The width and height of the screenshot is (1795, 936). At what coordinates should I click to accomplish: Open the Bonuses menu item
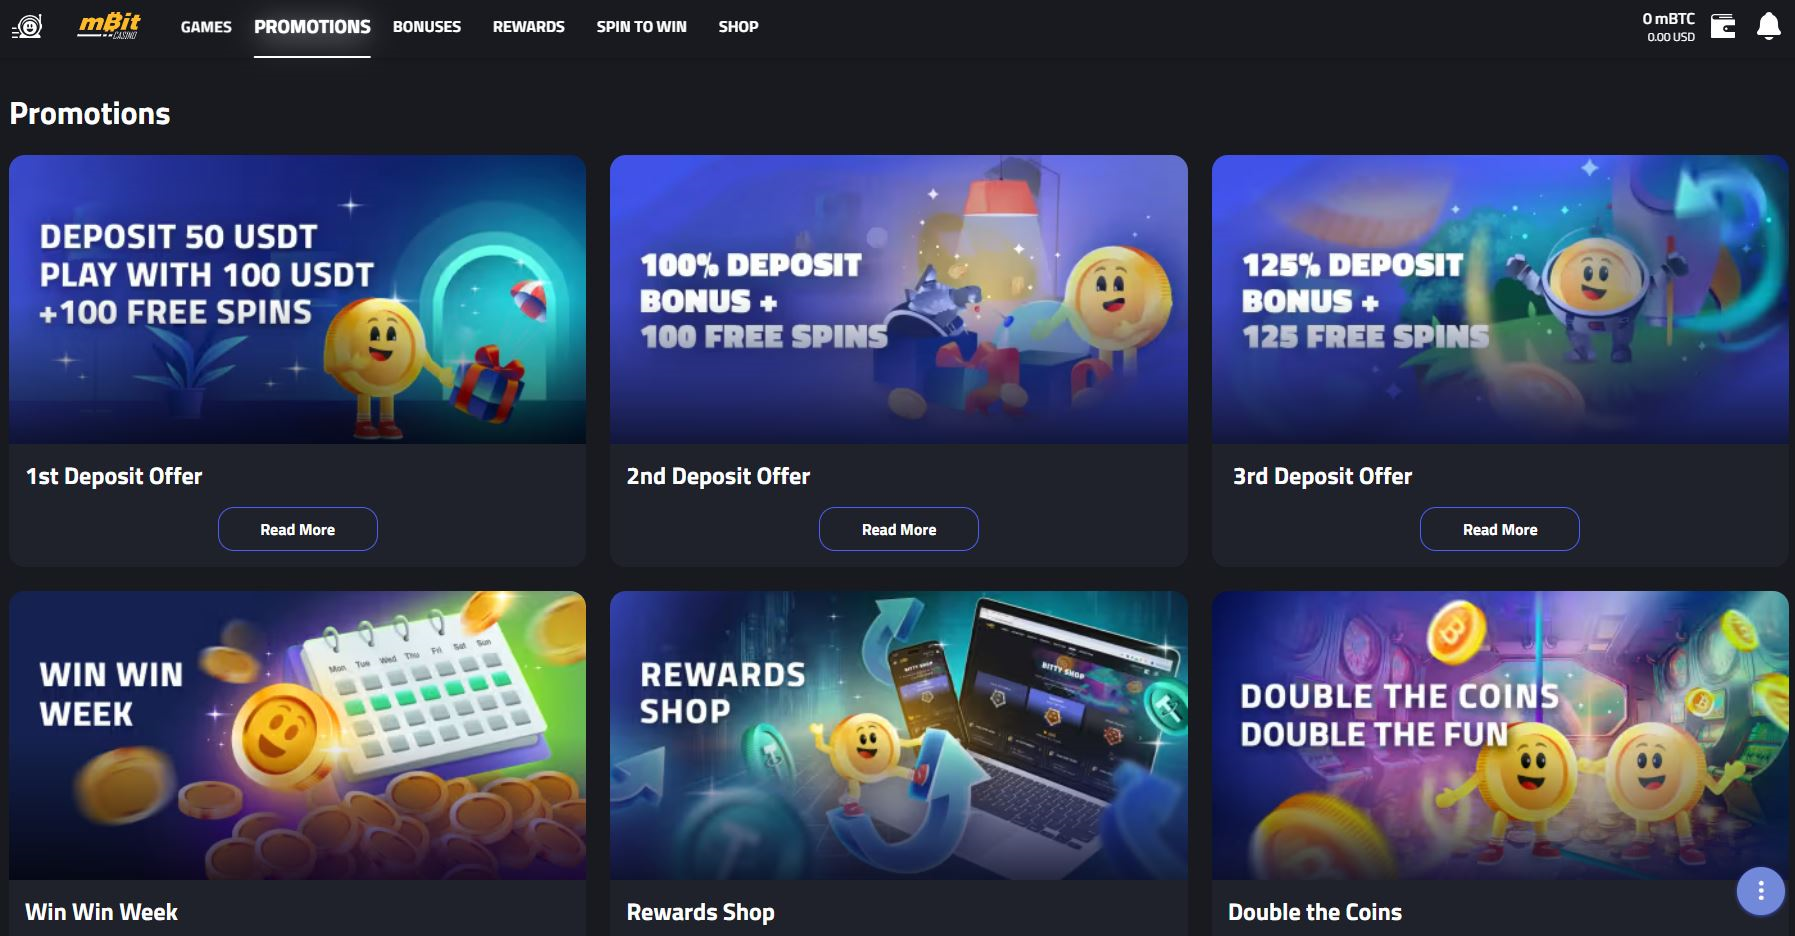tap(427, 27)
